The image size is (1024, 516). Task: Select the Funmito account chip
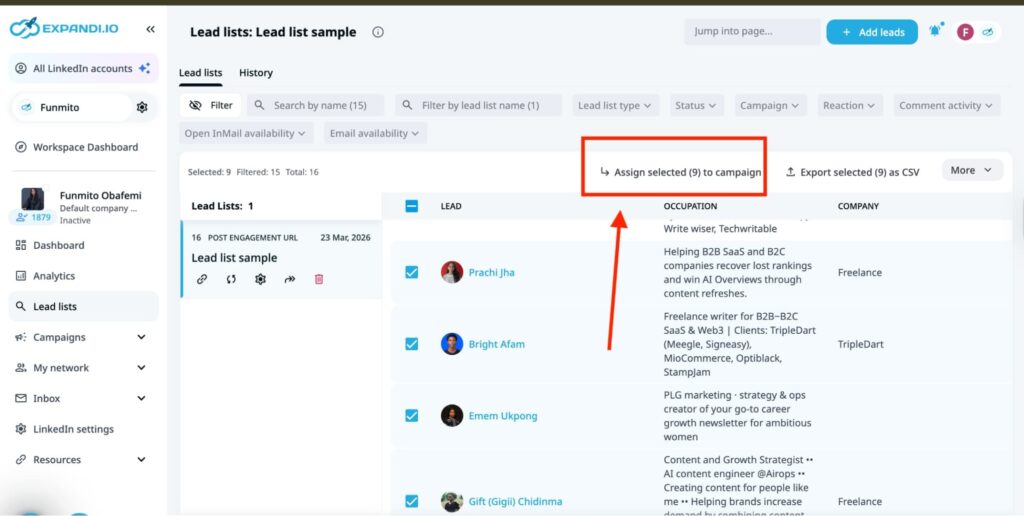(x=71, y=107)
